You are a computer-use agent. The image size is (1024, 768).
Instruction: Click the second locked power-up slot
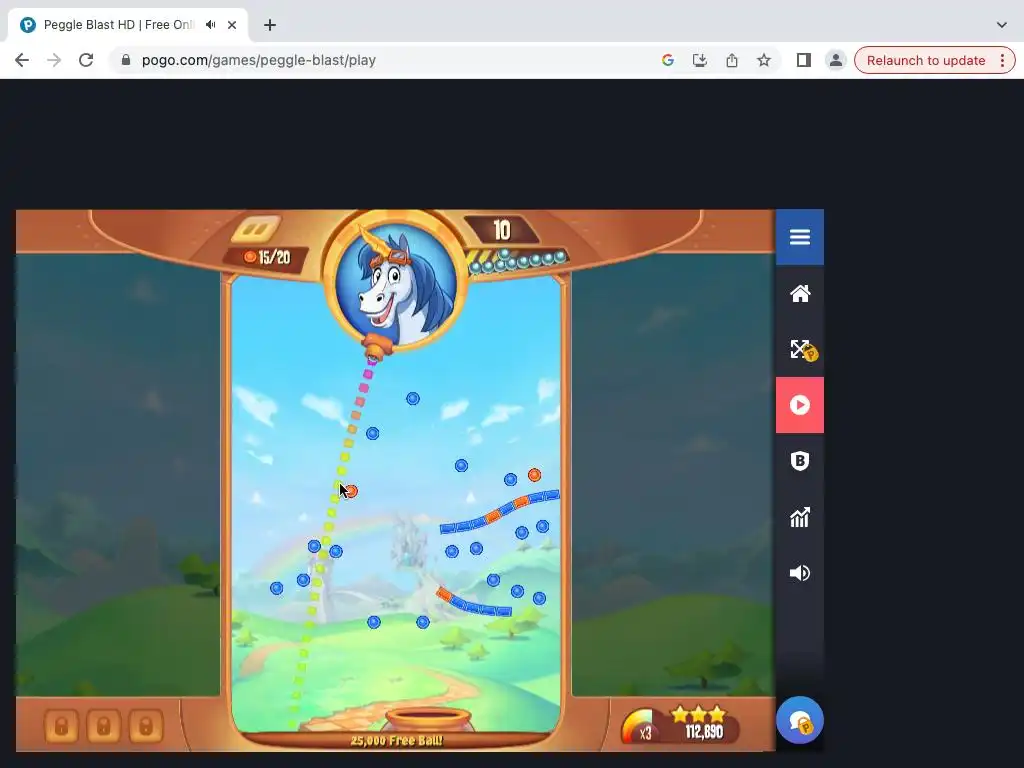[x=103, y=726]
